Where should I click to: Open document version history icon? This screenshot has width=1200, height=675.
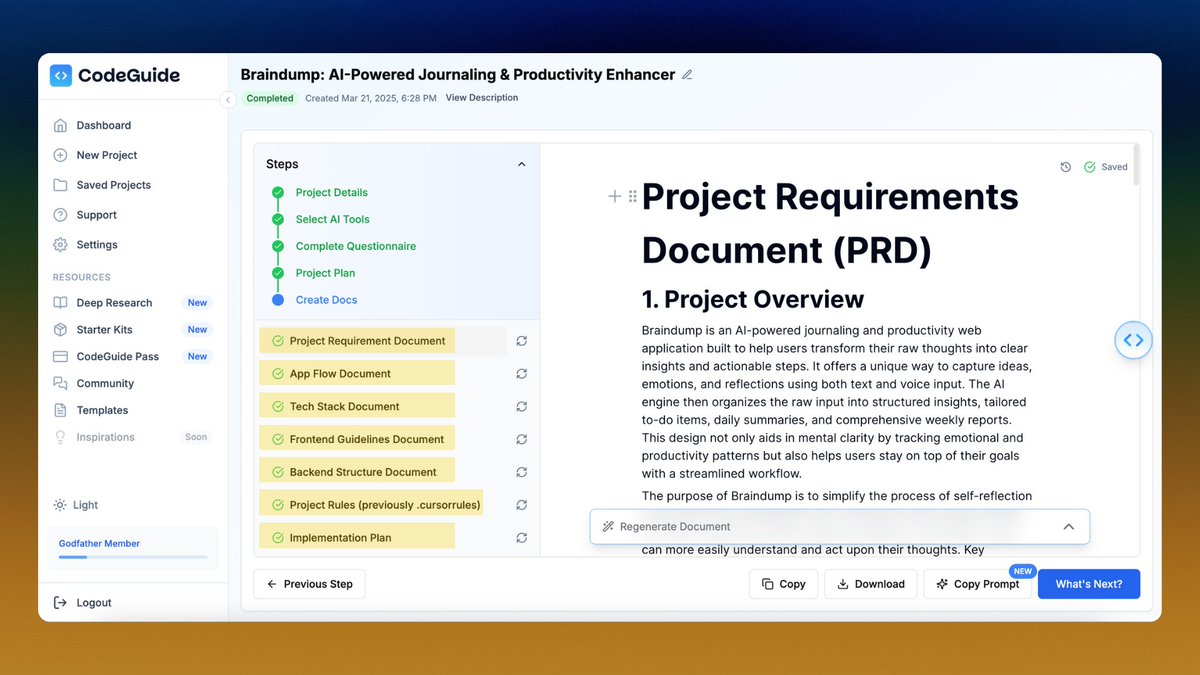point(1066,168)
